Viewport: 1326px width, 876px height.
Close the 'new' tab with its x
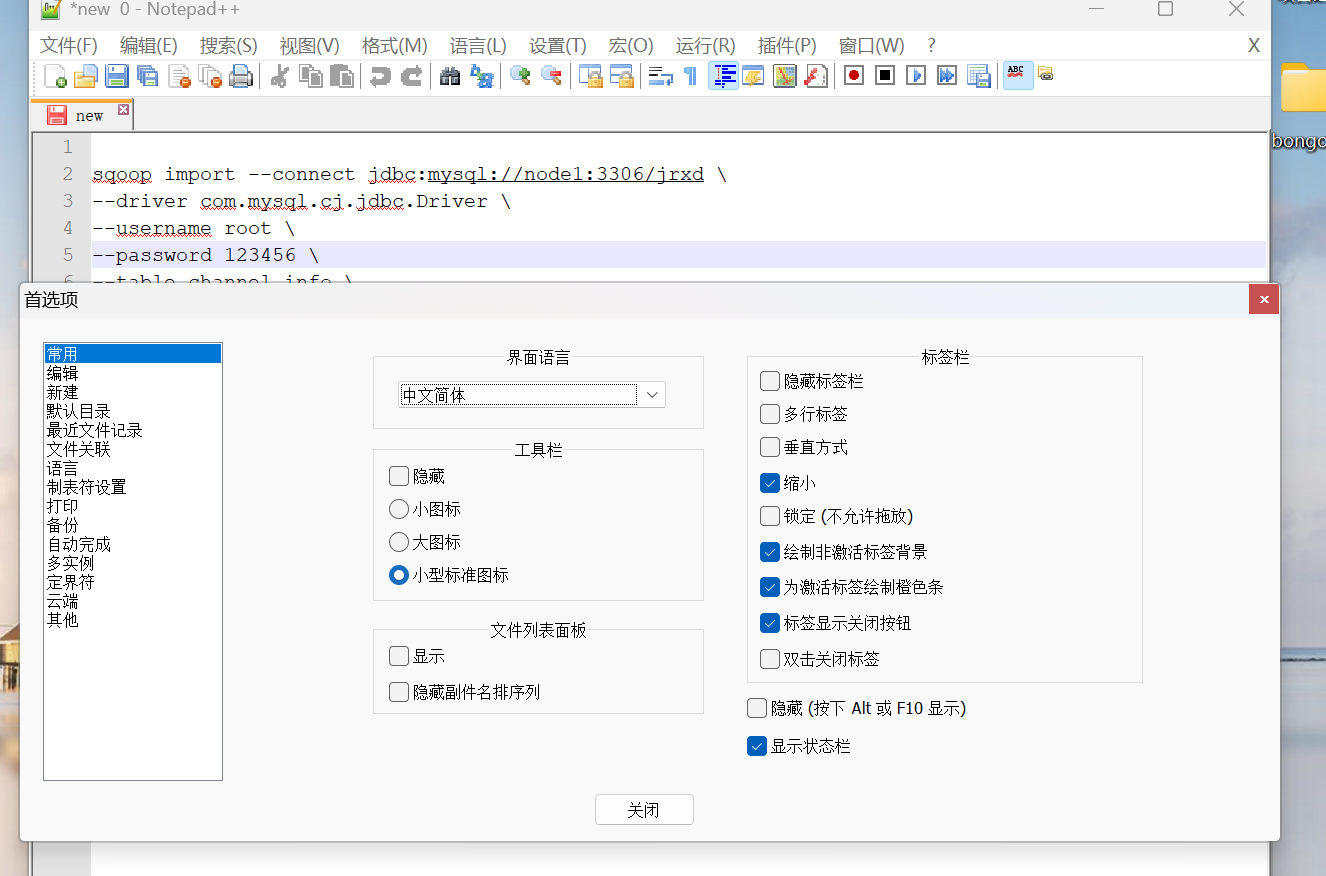click(x=124, y=110)
